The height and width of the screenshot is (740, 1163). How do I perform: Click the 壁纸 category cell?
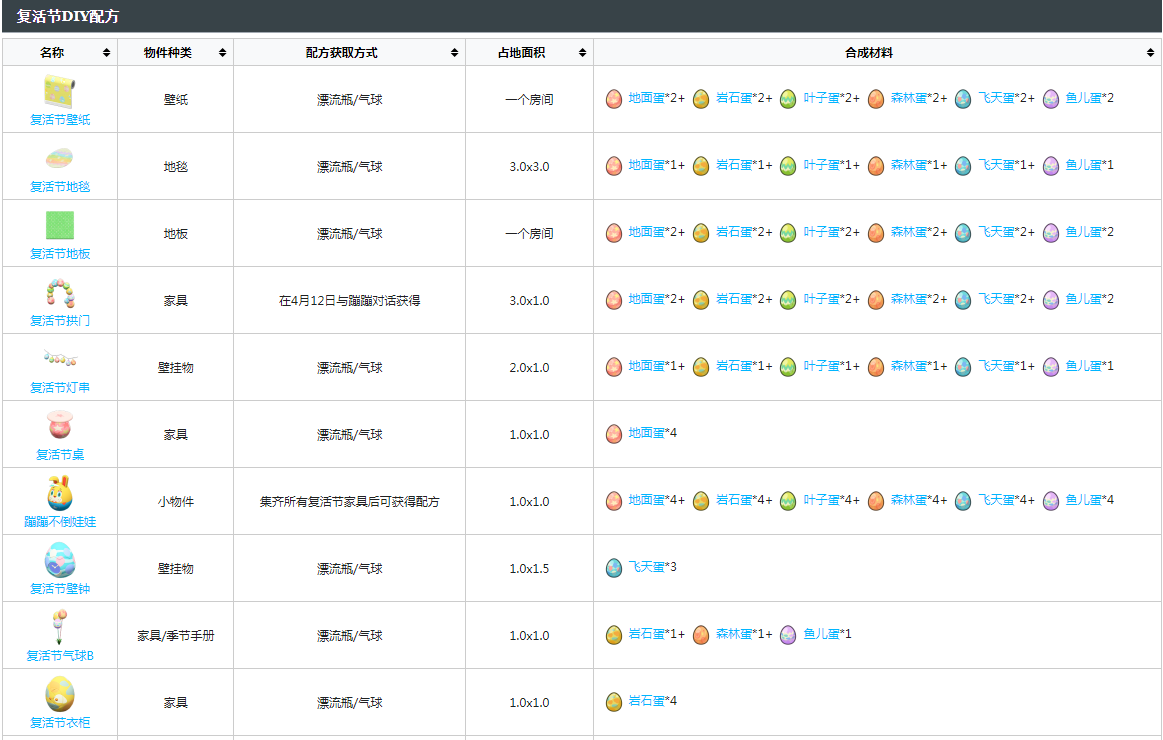pyautogui.click(x=176, y=99)
